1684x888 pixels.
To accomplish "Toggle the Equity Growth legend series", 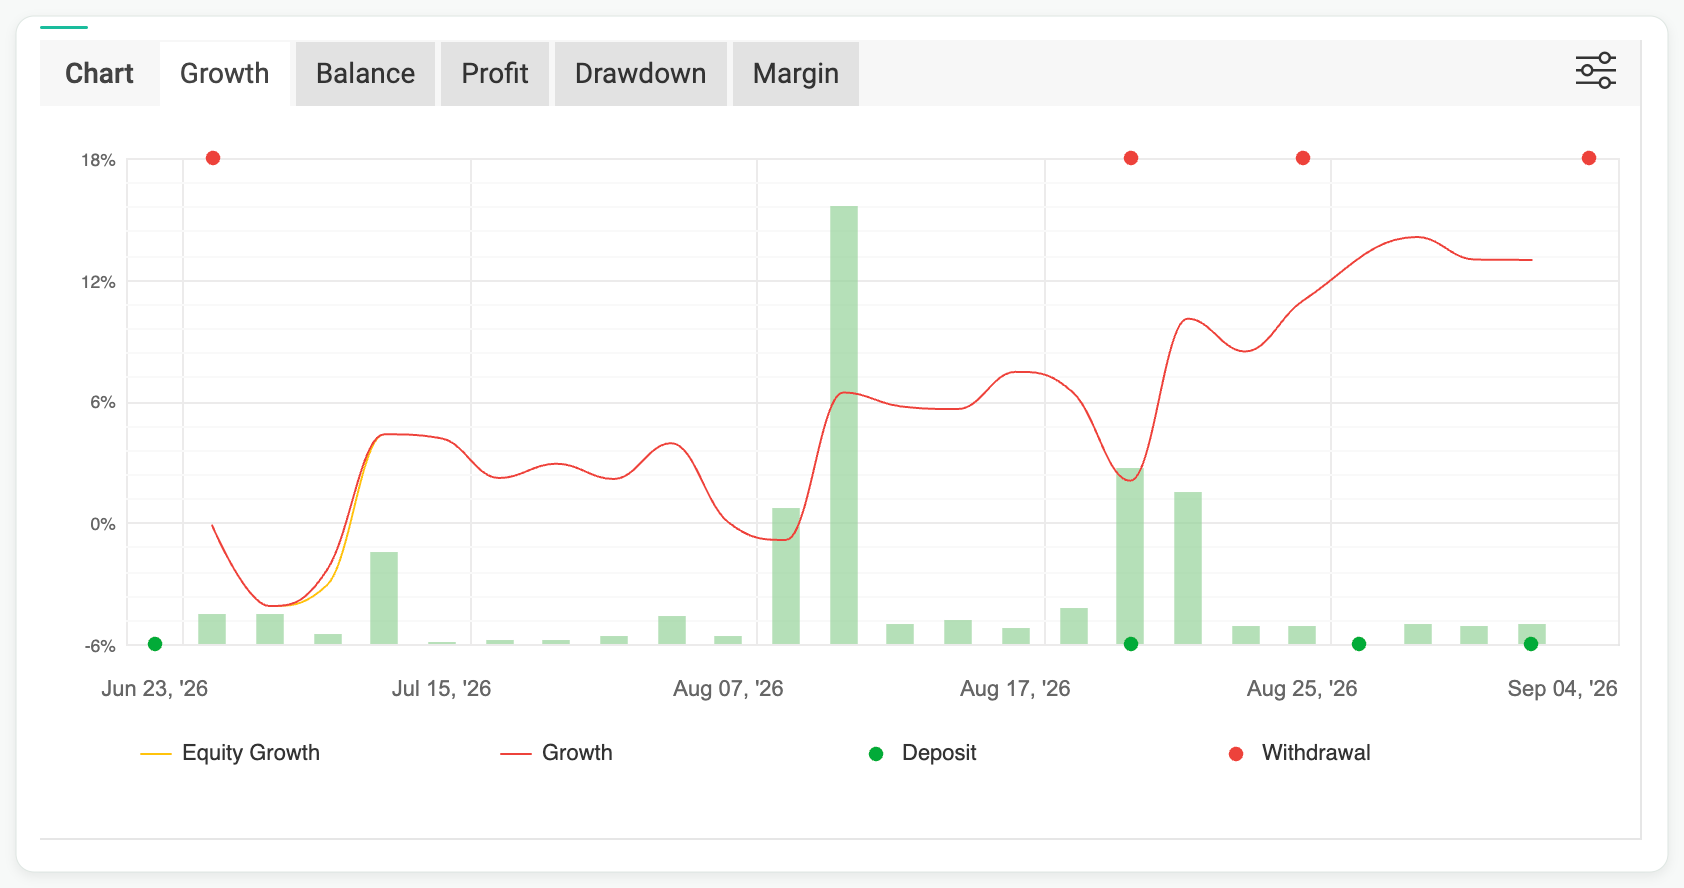I will tap(230, 753).
